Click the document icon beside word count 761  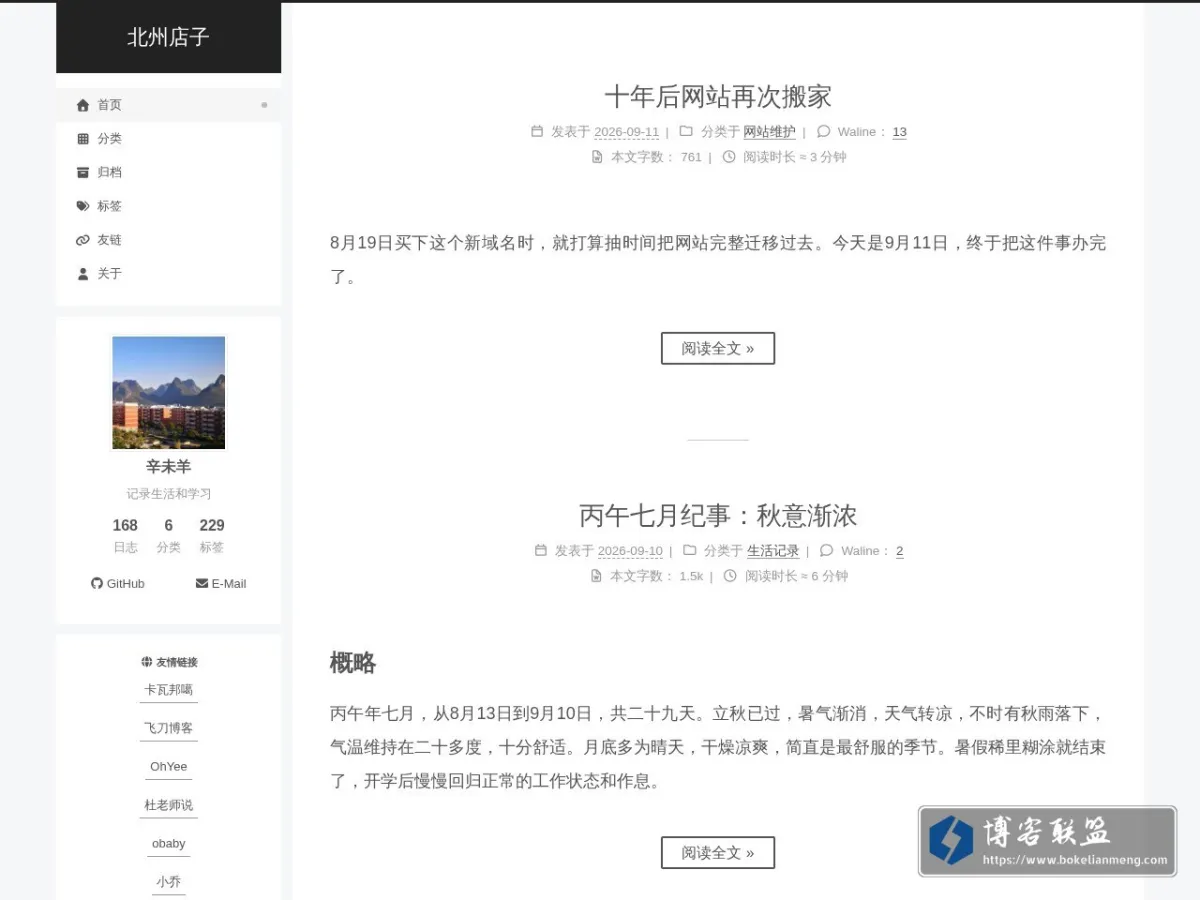[x=597, y=157]
